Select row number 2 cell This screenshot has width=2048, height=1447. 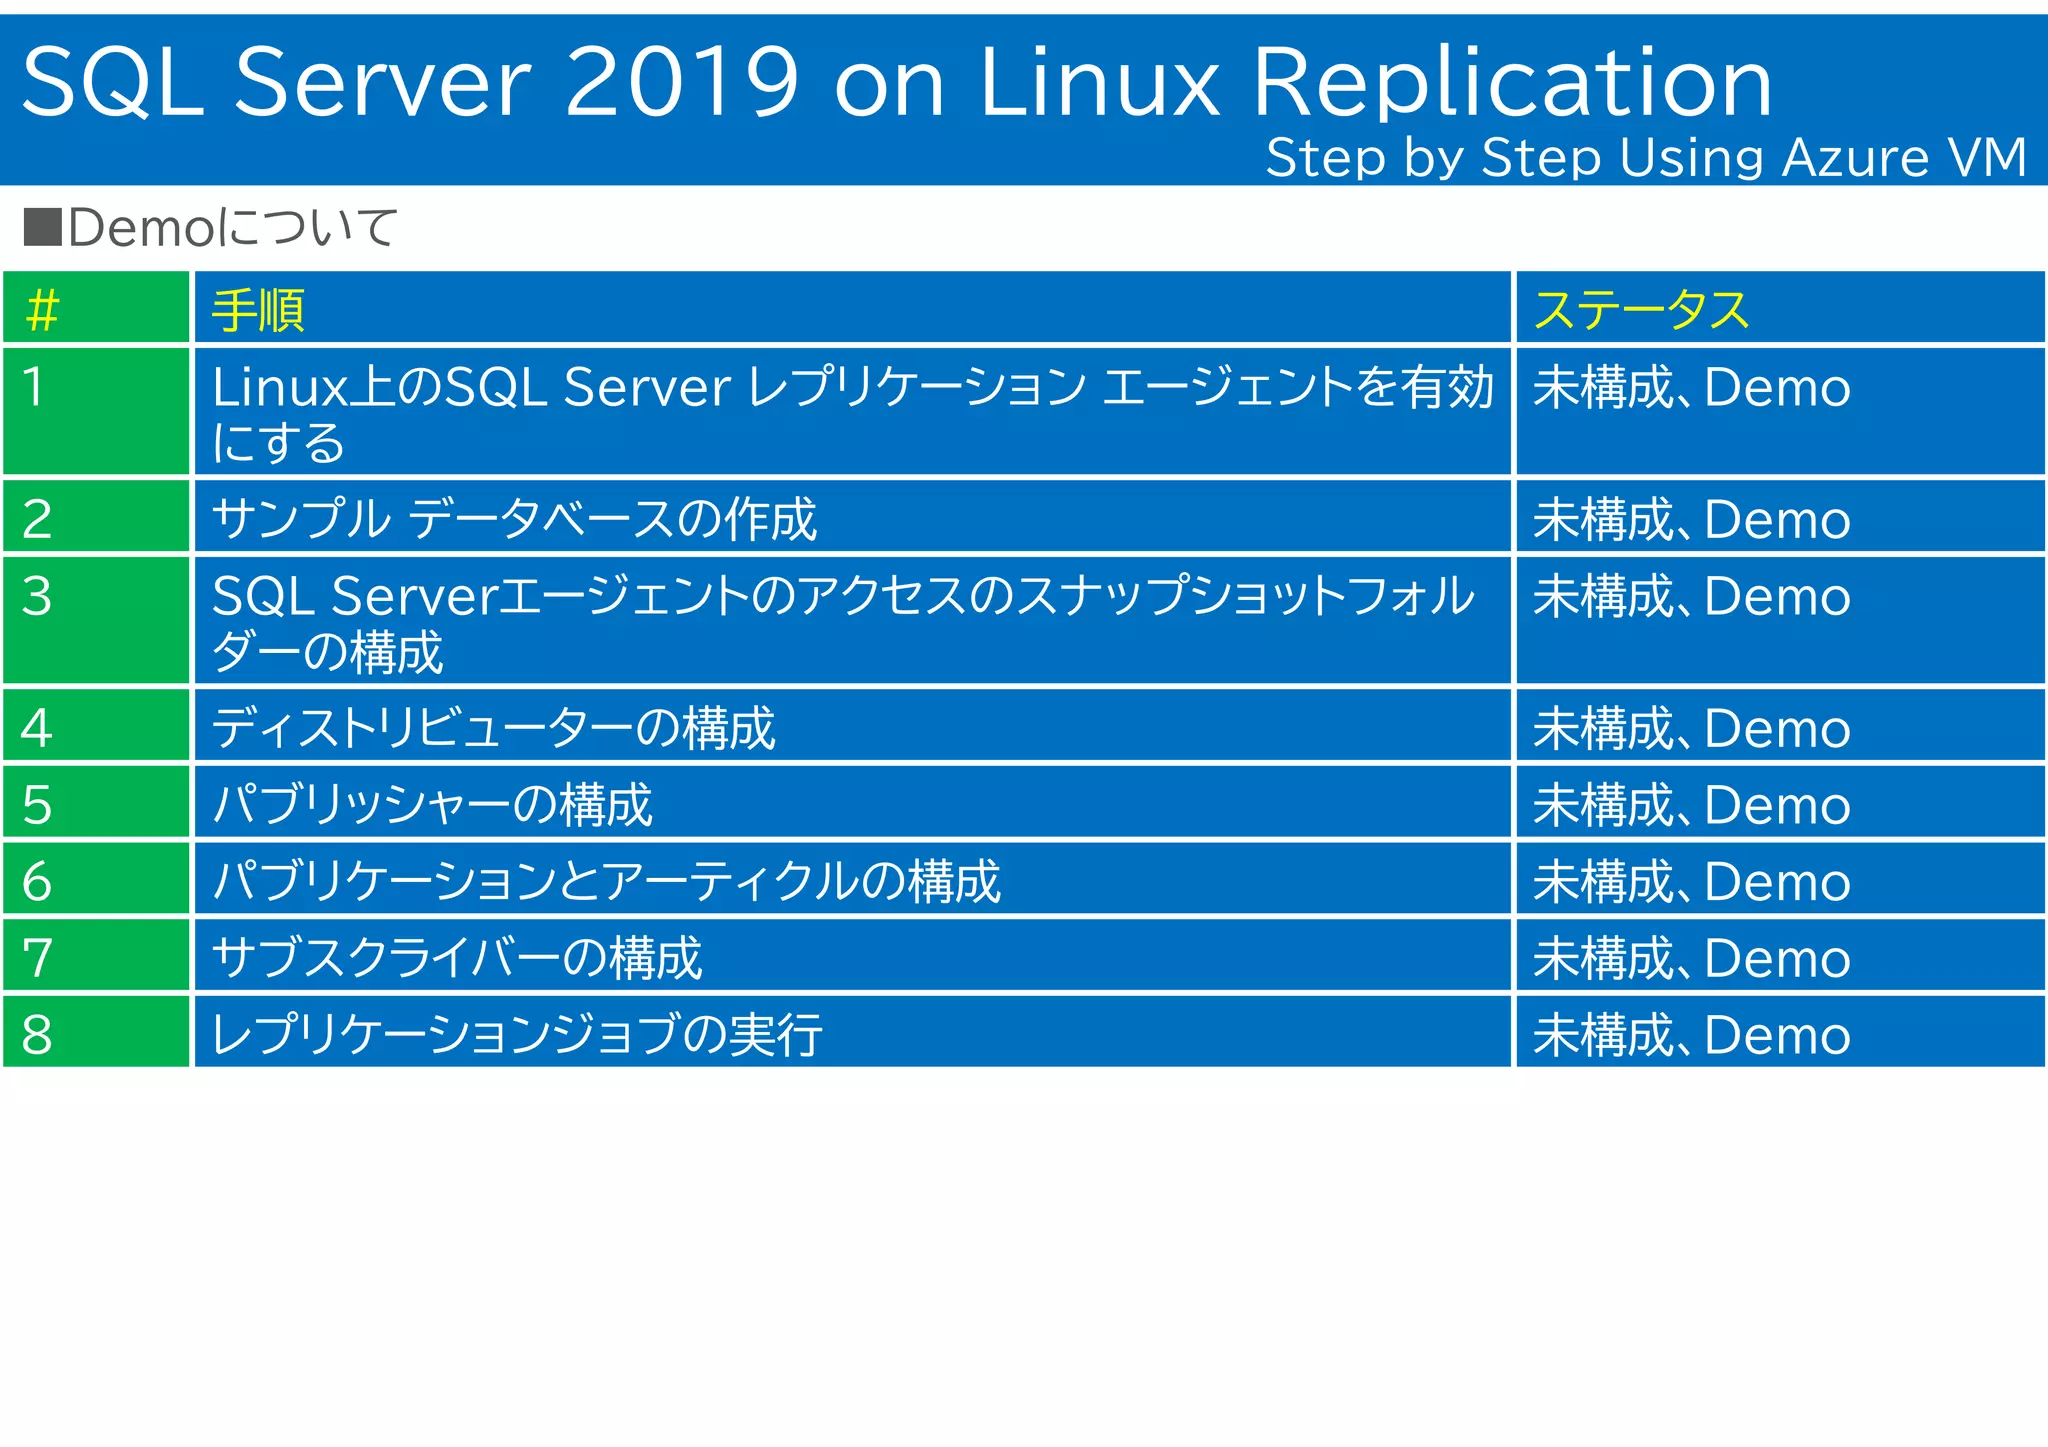[96, 516]
